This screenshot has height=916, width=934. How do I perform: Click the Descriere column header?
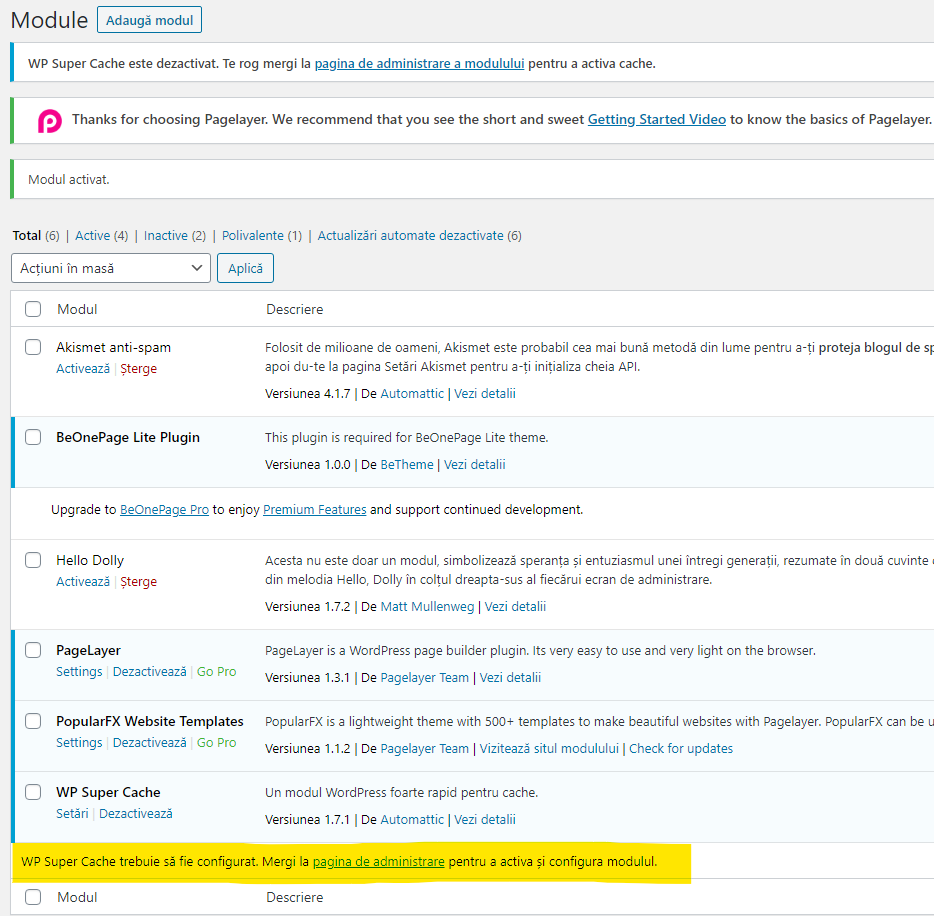tap(295, 309)
